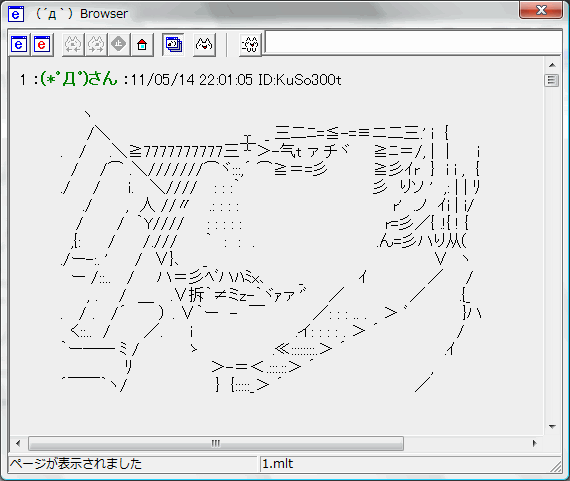The width and height of the screenshot is (570, 481).
Task: Click the horizontal scrollbar thumb
Action: click(x=216, y=443)
